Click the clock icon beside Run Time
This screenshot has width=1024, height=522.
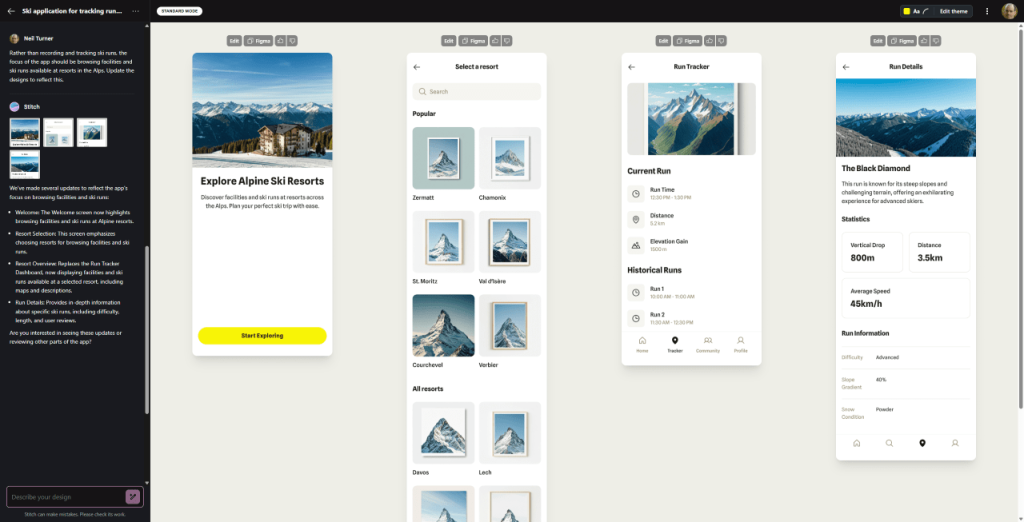[x=636, y=193]
